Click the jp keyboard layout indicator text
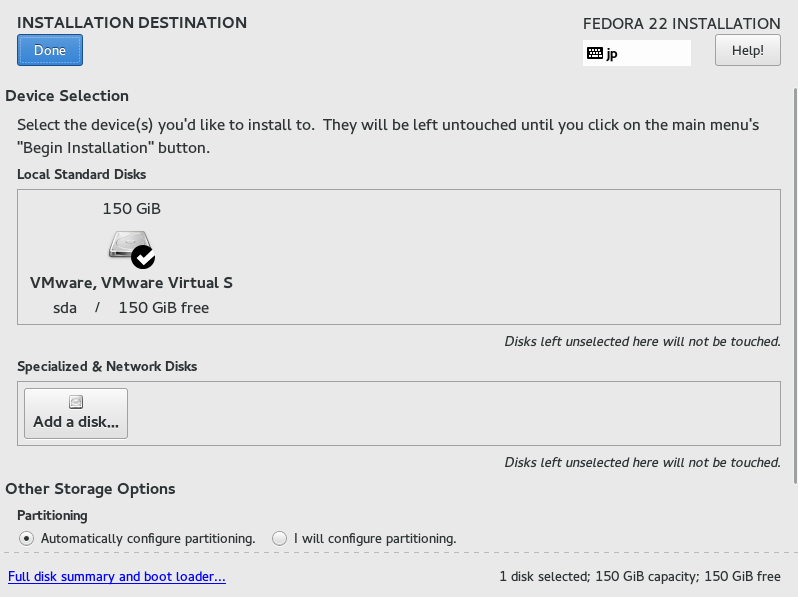 [x=612, y=54]
